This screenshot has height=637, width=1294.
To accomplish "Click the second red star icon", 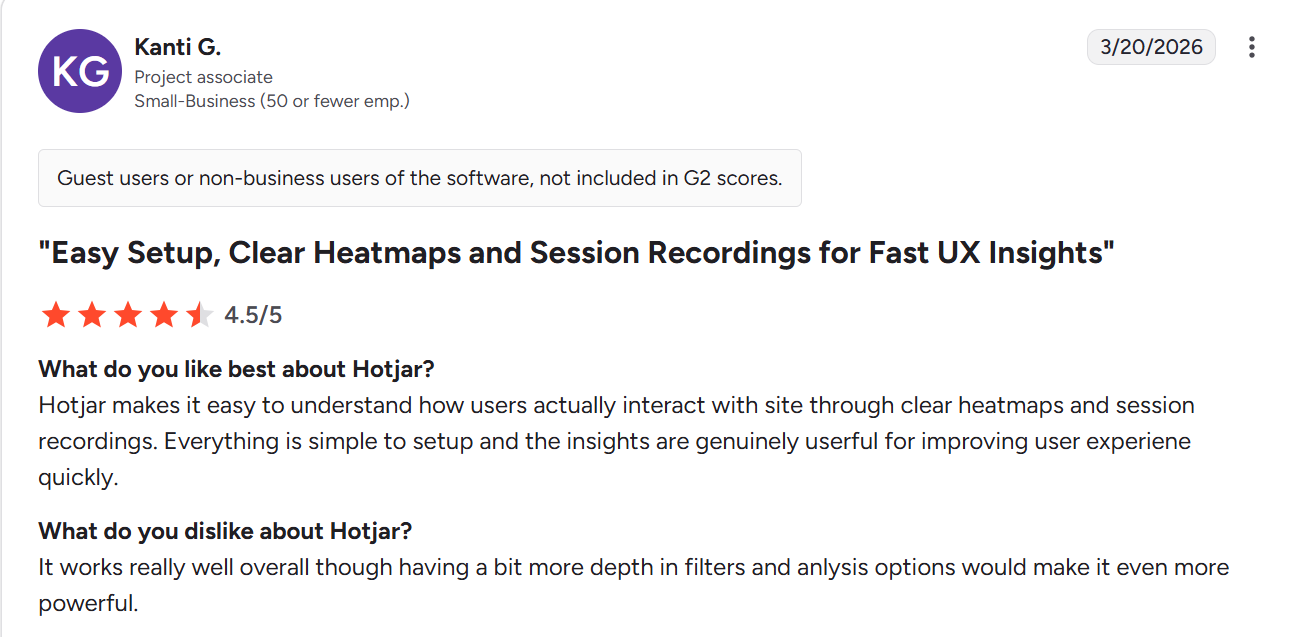I will tap(92, 314).
